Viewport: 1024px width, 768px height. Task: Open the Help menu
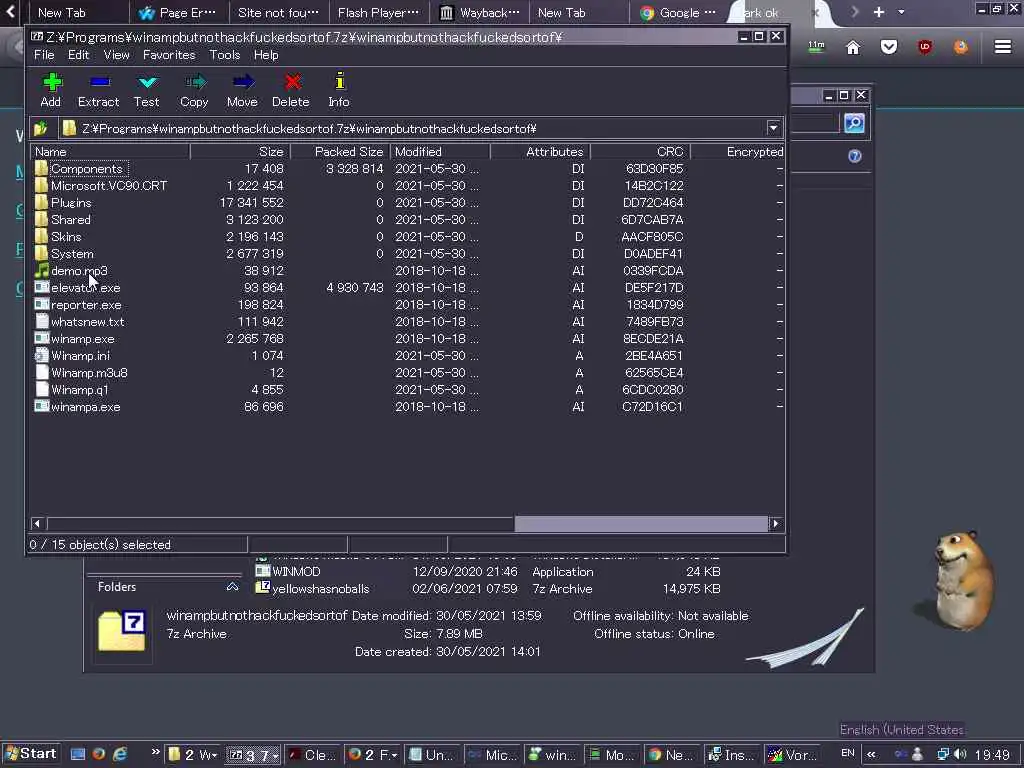coord(266,55)
